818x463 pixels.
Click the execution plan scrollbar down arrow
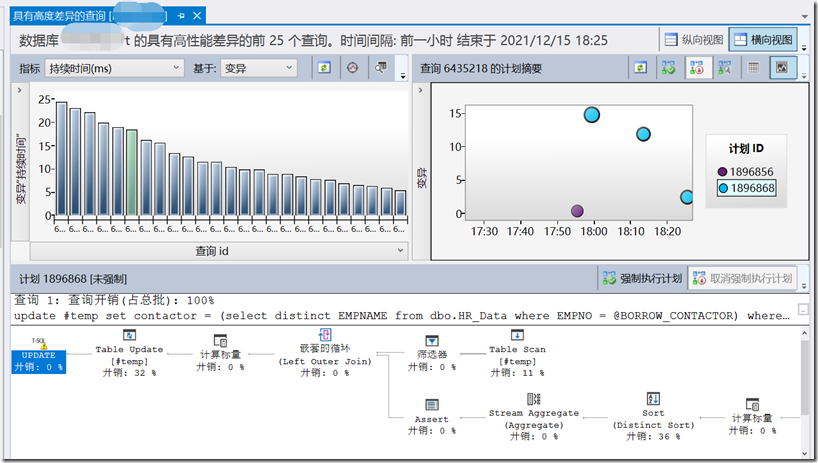point(804,453)
